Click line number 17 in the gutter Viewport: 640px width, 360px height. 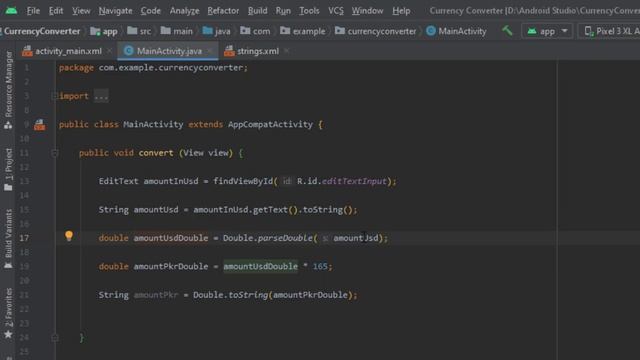coord(24,238)
